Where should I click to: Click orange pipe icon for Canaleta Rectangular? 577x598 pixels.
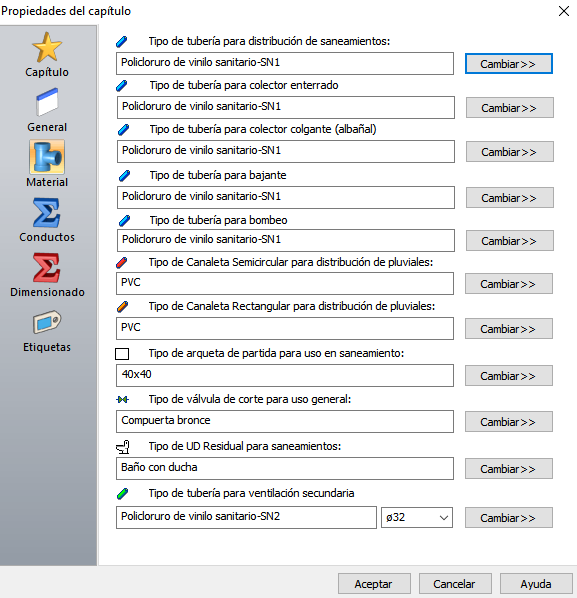click(x=122, y=307)
